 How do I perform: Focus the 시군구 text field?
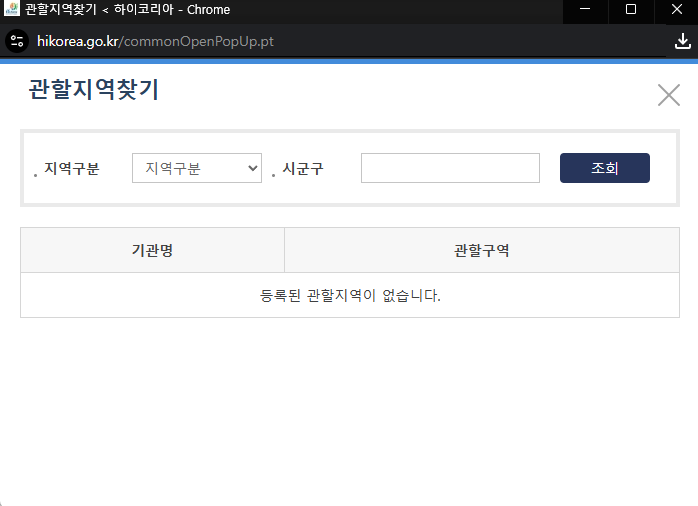pos(450,168)
